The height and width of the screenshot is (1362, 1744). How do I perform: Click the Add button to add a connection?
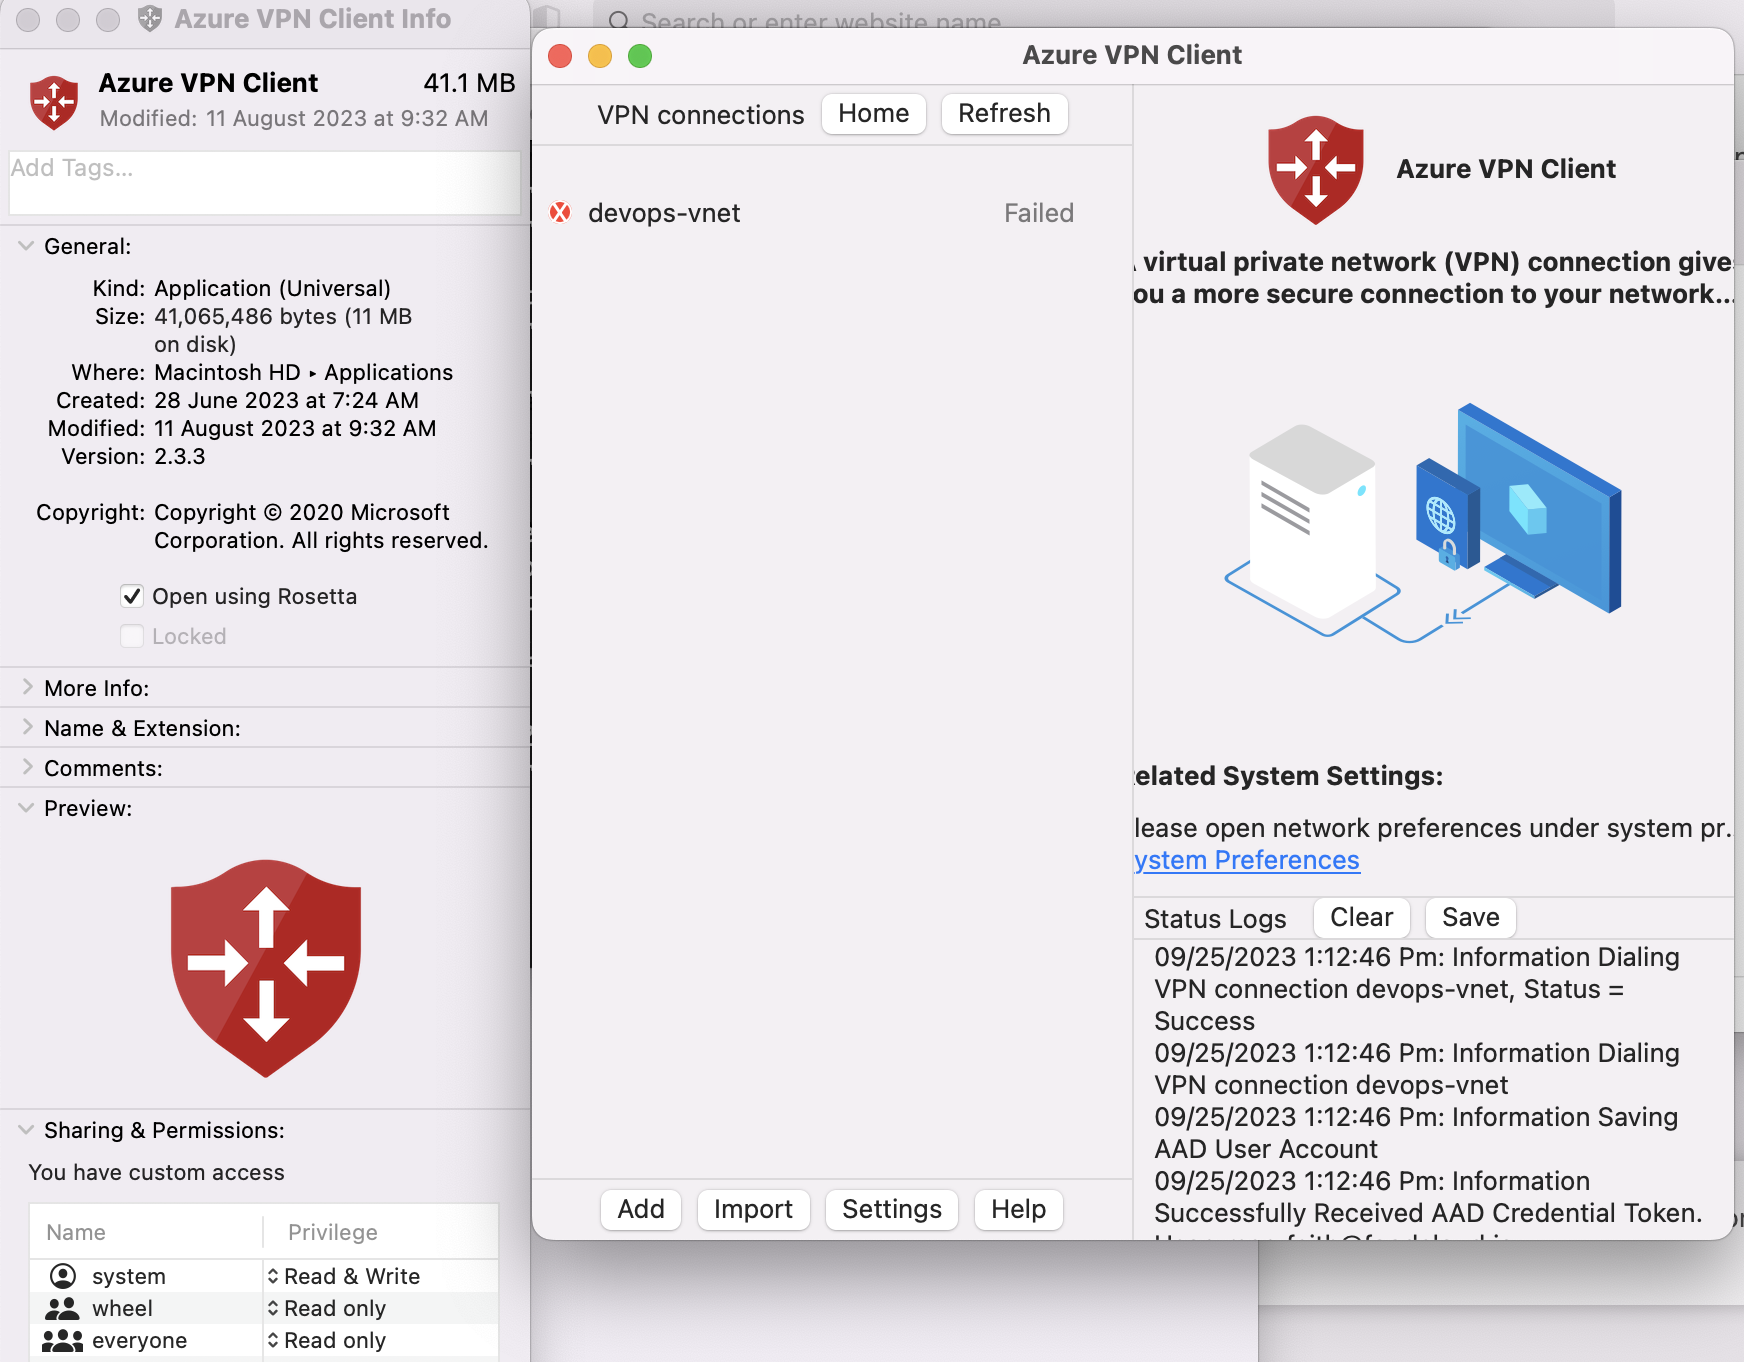(641, 1209)
